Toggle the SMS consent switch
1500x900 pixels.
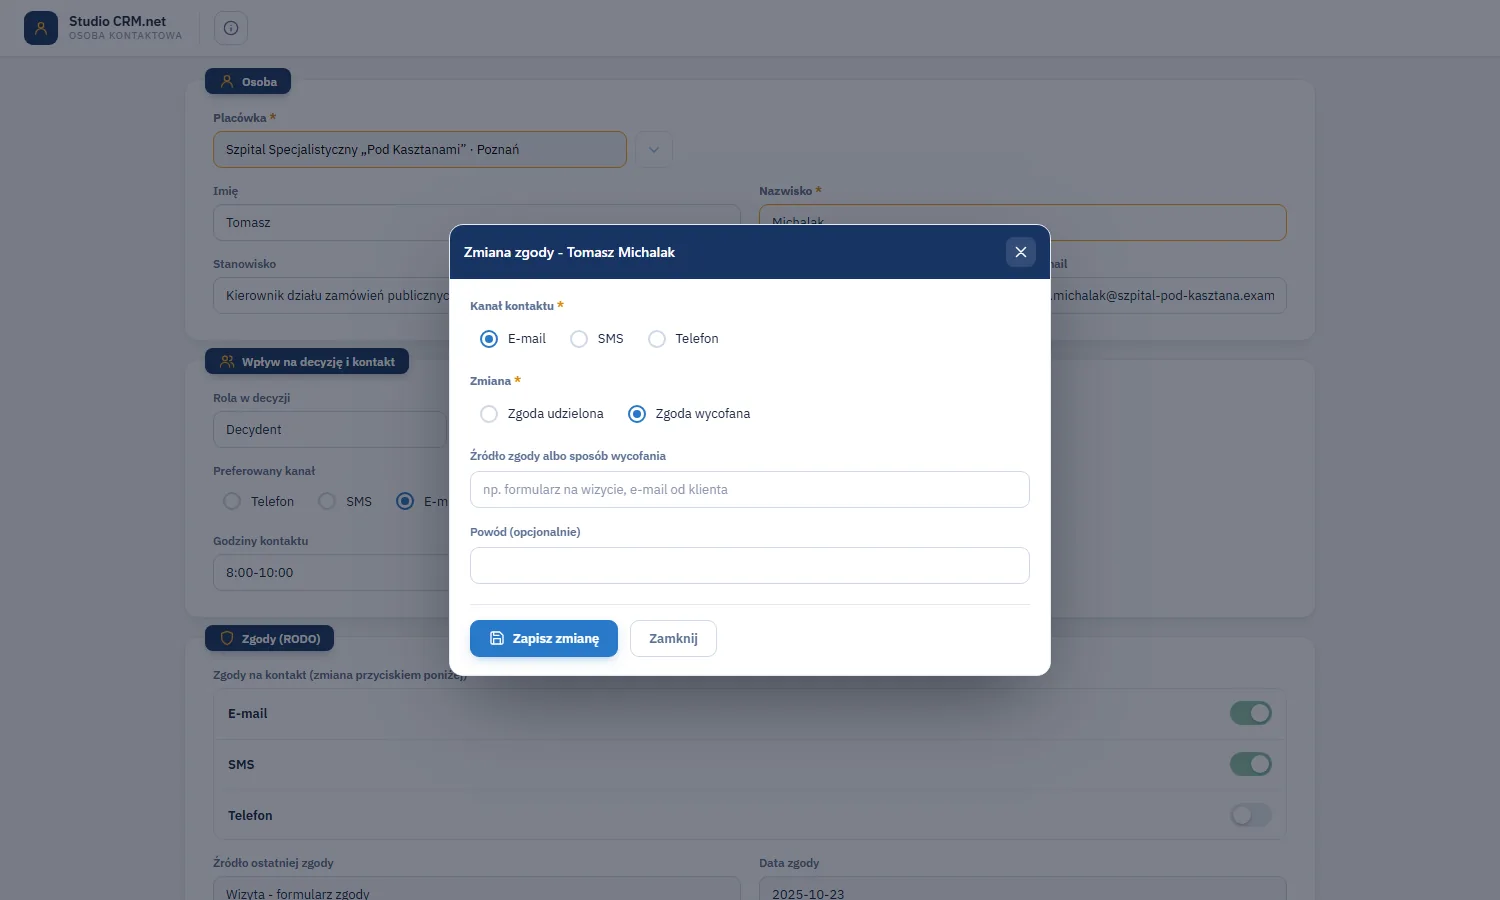(x=1251, y=765)
